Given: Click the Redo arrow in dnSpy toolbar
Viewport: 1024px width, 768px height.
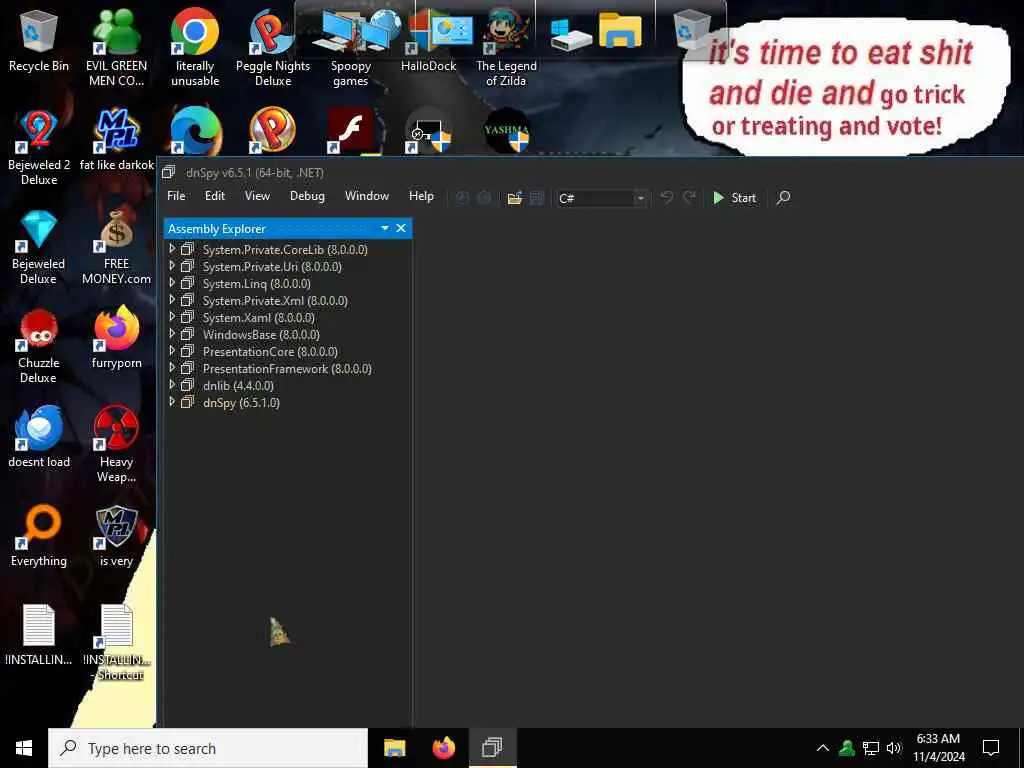Looking at the screenshot, I should coord(689,197).
